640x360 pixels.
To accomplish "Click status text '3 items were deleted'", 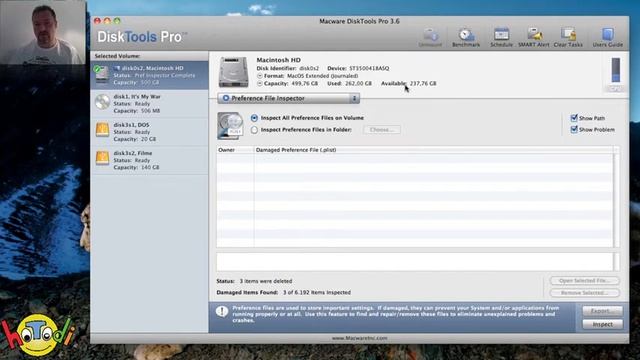I will (266, 281).
